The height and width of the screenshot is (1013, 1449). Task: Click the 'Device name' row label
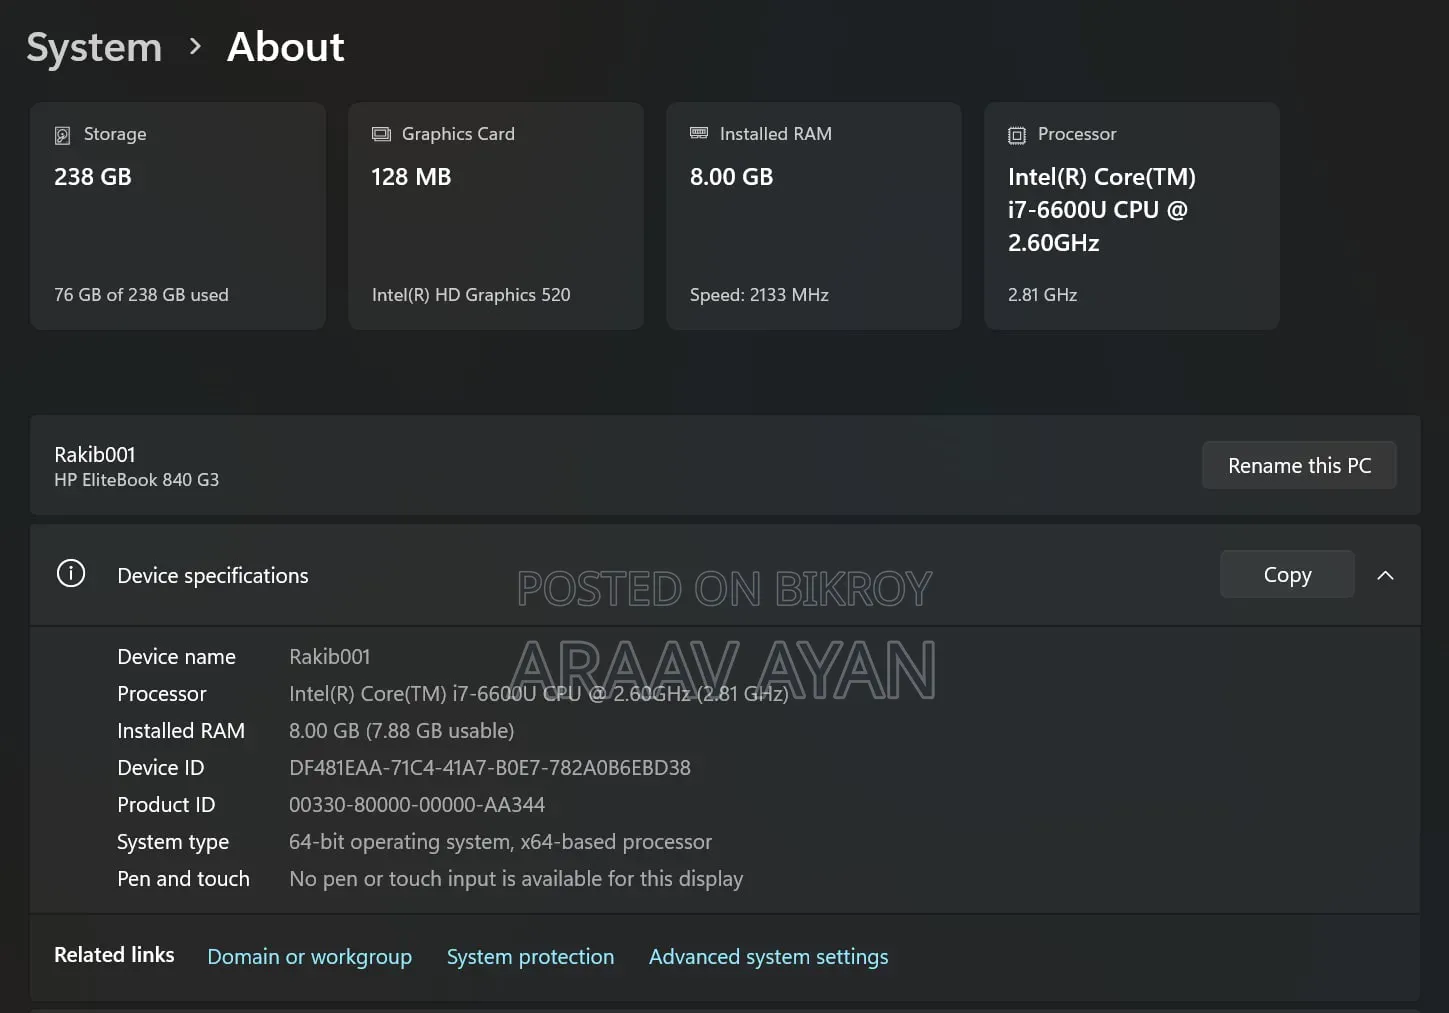[x=176, y=657]
